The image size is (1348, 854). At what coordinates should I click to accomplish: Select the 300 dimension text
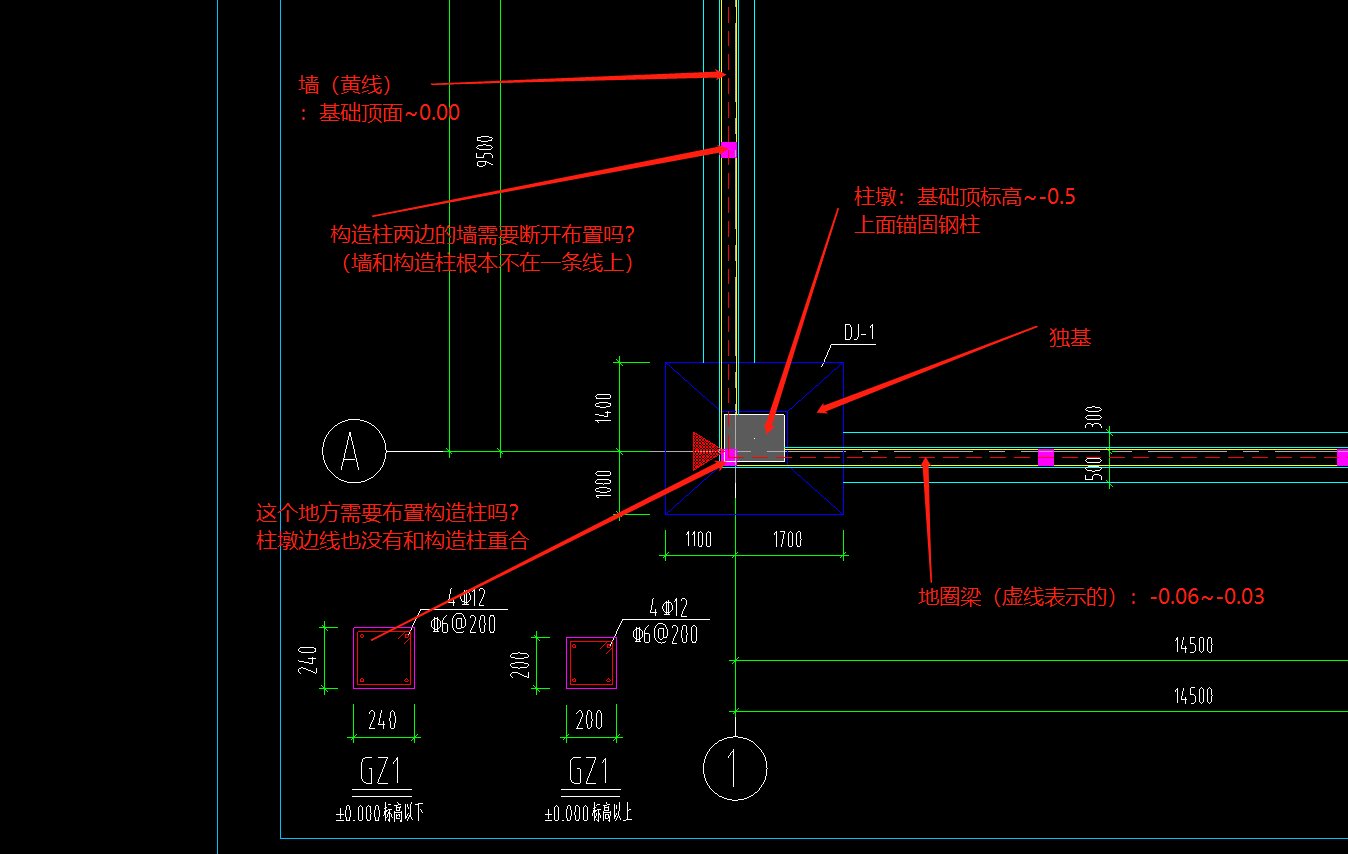[1094, 418]
